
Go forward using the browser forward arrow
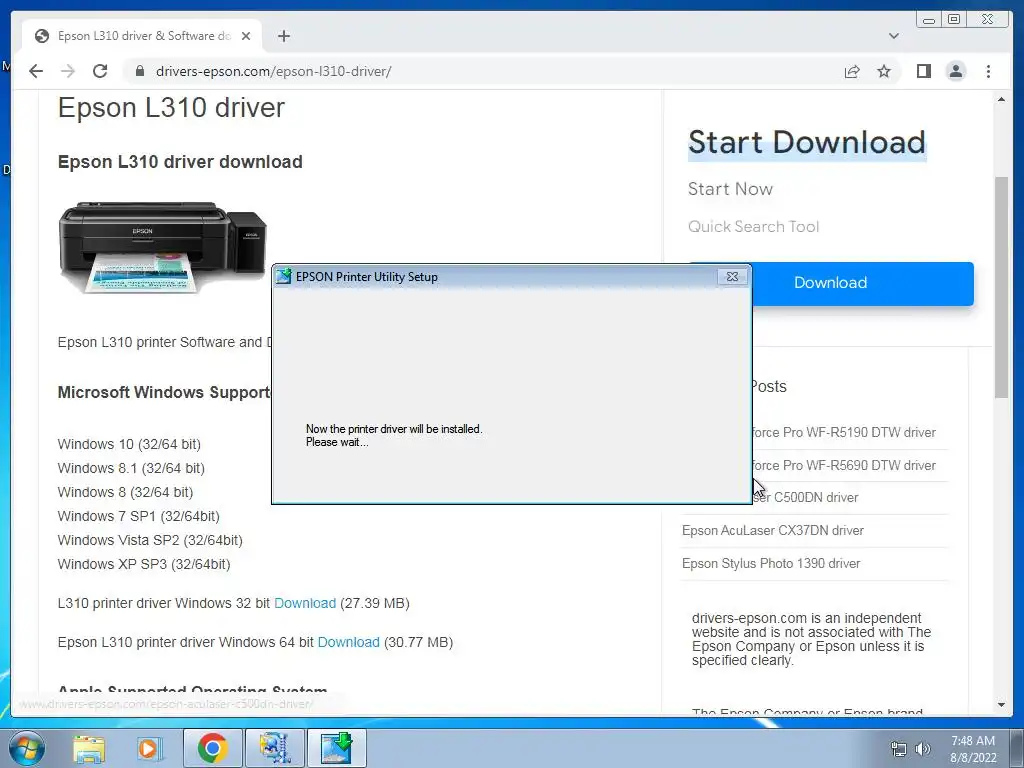(x=68, y=71)
